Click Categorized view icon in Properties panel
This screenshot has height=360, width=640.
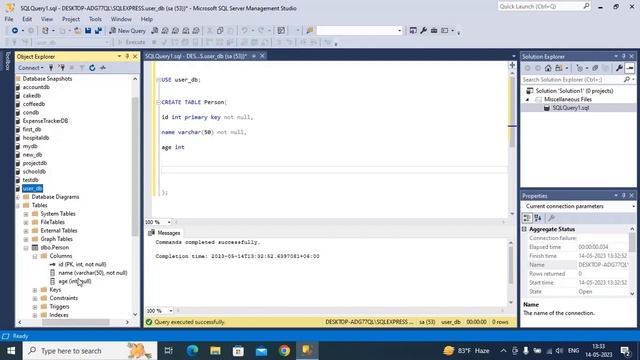point(527,218)
